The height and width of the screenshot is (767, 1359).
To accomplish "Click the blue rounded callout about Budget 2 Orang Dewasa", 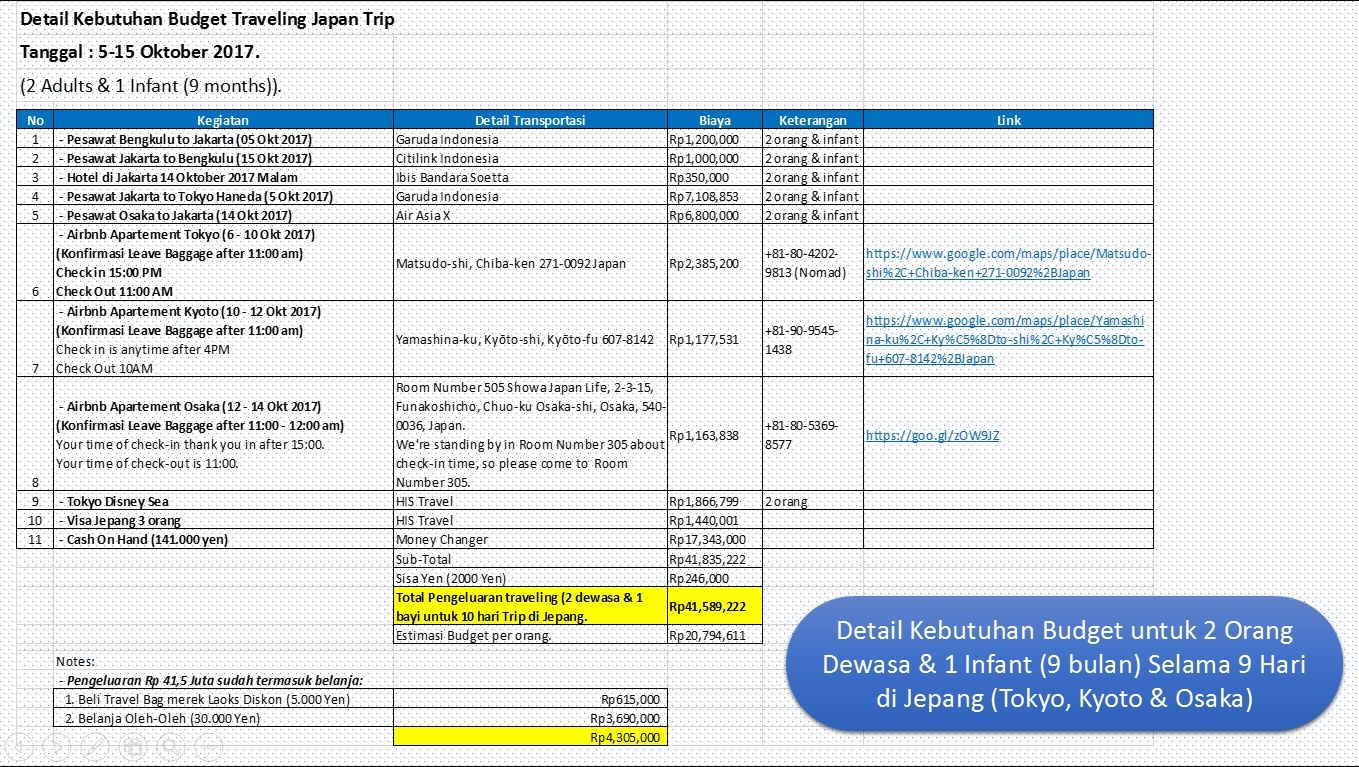I will tap(1064, 663).
